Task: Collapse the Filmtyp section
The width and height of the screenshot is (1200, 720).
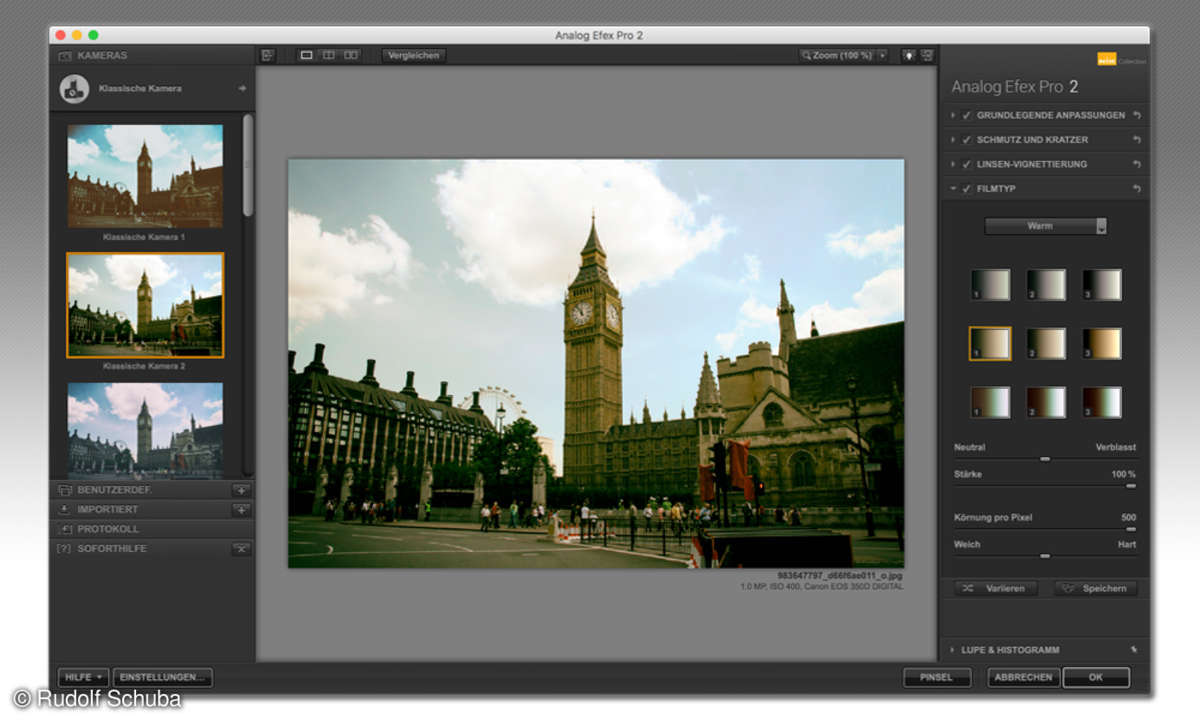Action: tap(953, 189)
